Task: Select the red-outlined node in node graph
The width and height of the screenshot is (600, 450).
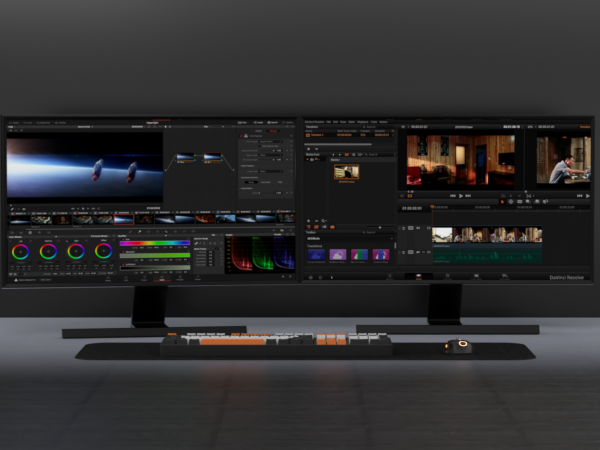Action: point(212,157)
